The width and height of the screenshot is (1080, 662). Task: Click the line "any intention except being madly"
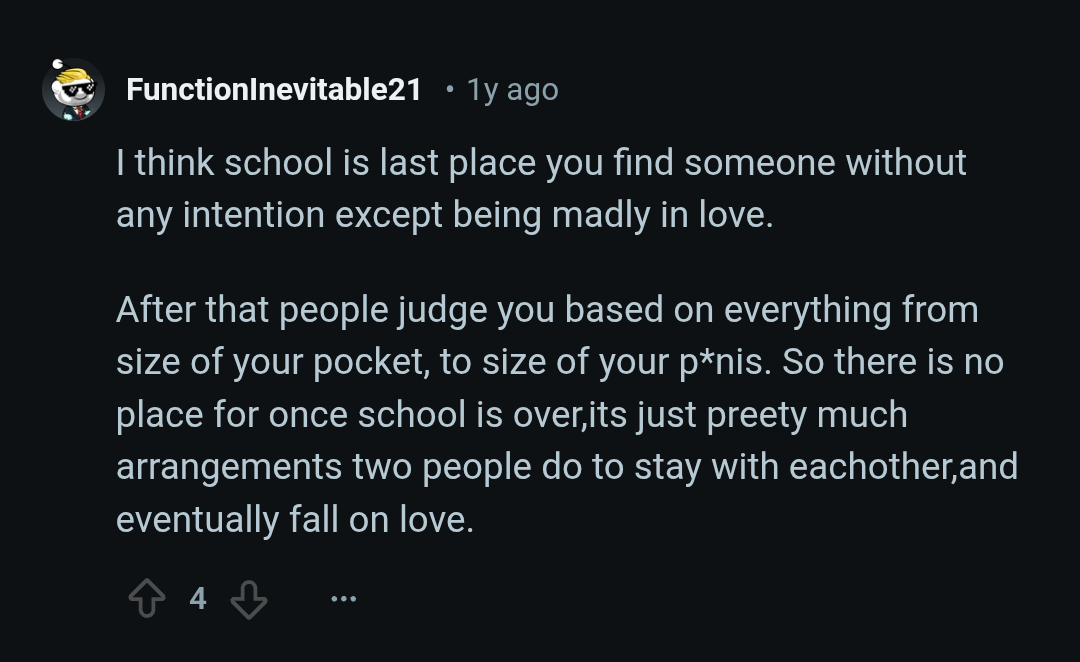[444, 215]
